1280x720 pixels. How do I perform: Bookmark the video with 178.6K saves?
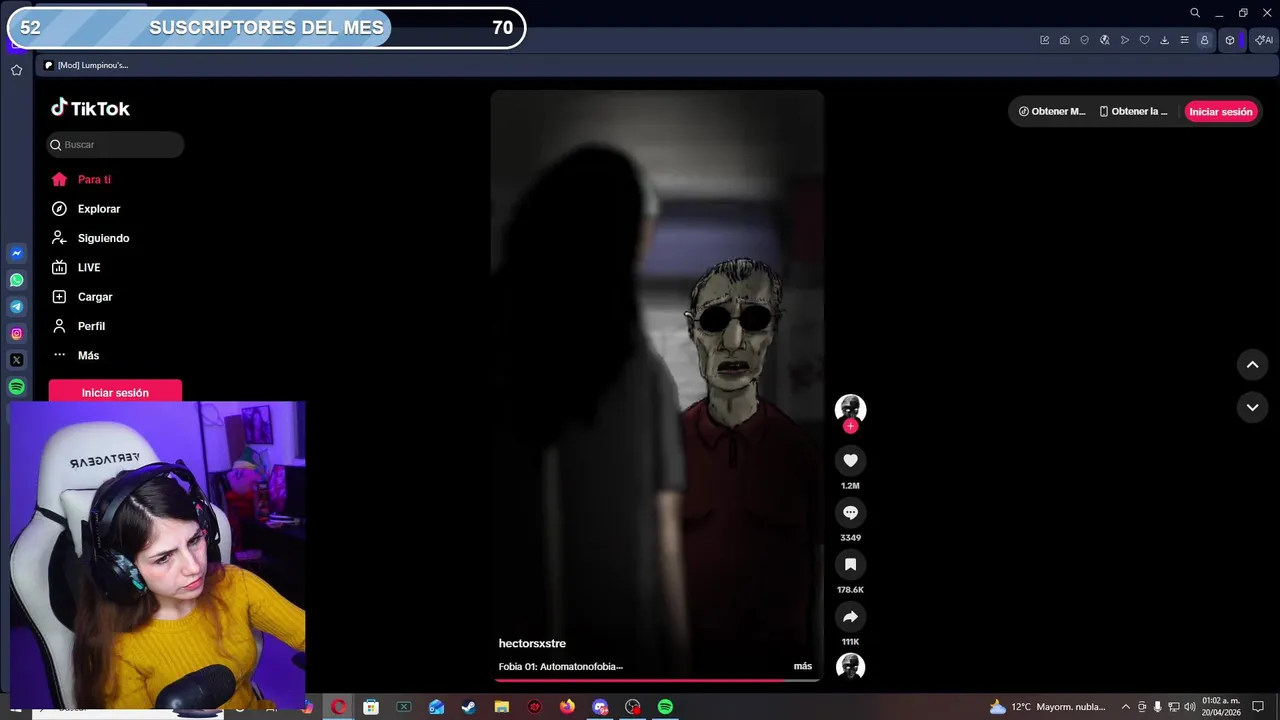pyautogui.click(x=850, y=564)
